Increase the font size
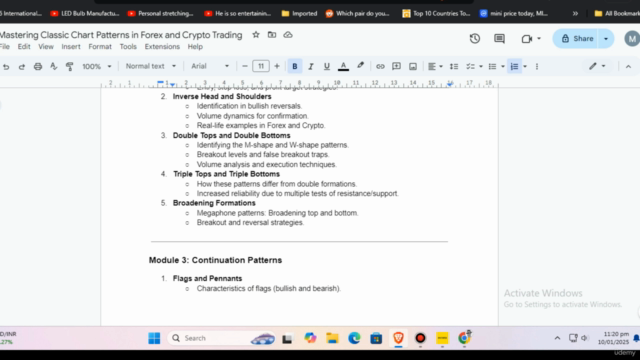Image resolution: width=640 pixels, height=360 pixels. click(277, 66)
